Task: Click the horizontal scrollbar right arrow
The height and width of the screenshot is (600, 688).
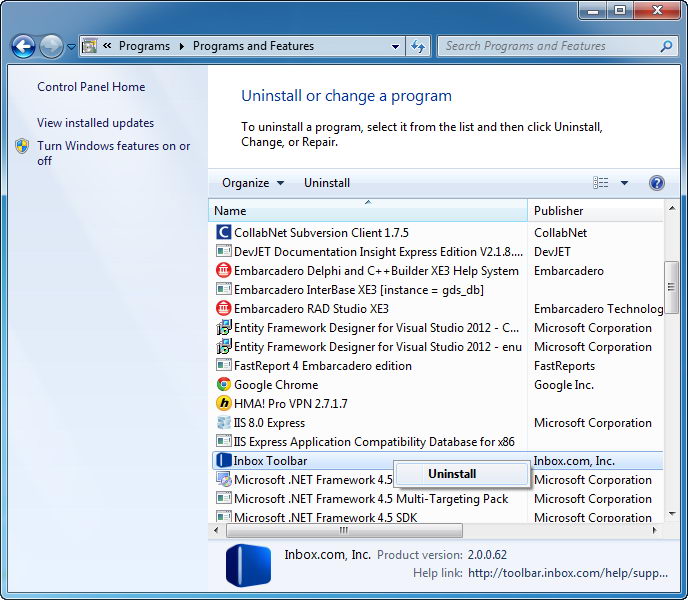Action: click(x=655, y=530)
